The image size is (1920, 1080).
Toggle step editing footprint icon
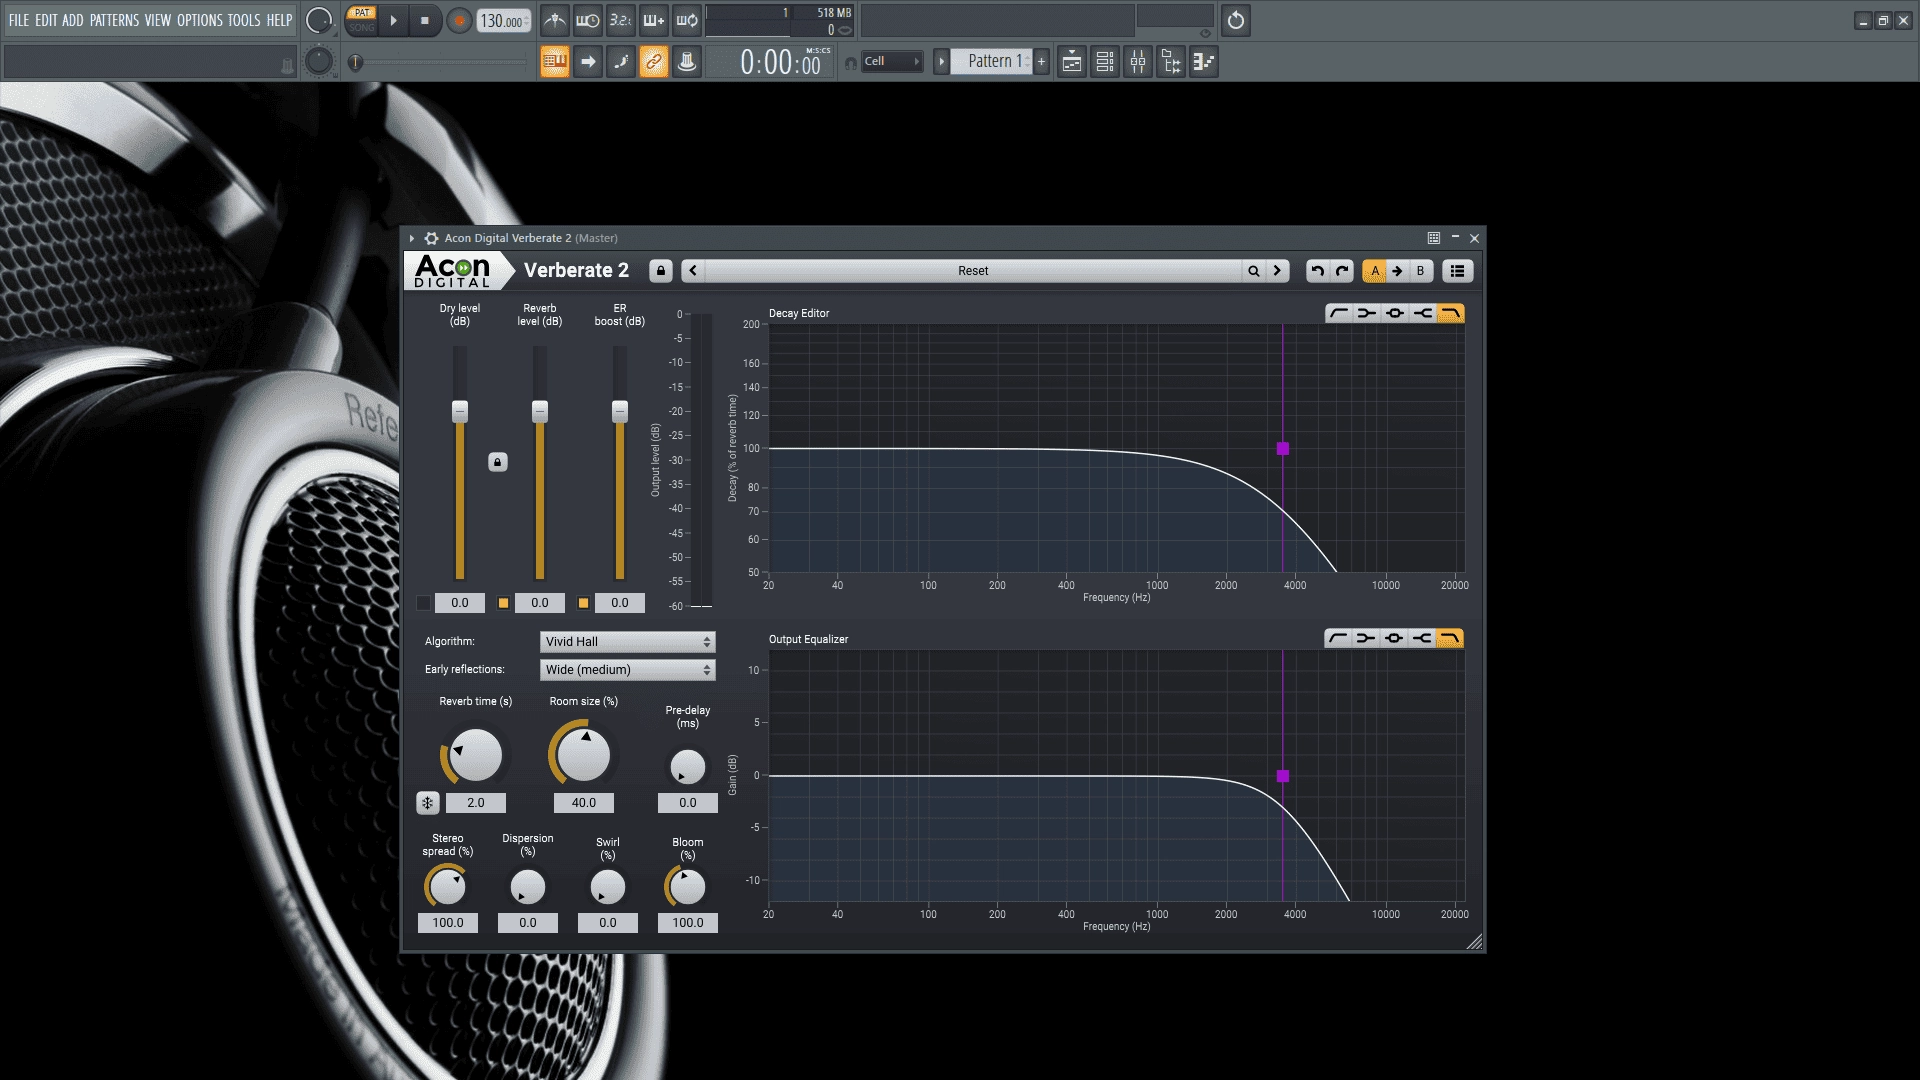click(x=621, y=62)
